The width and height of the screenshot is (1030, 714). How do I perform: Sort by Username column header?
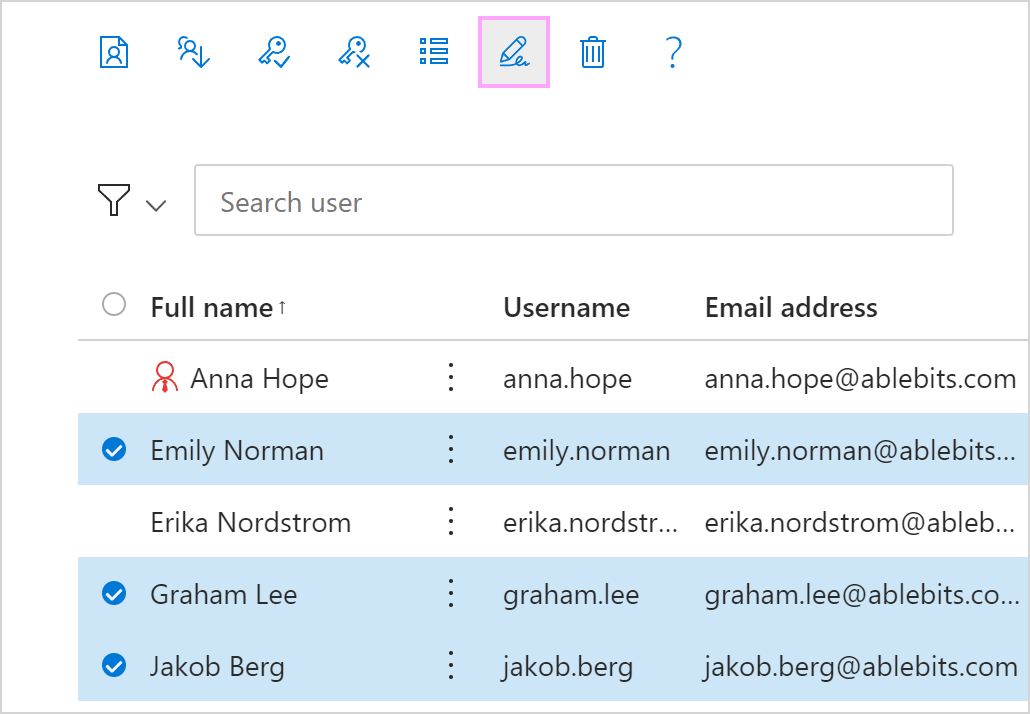coord(566,307)
